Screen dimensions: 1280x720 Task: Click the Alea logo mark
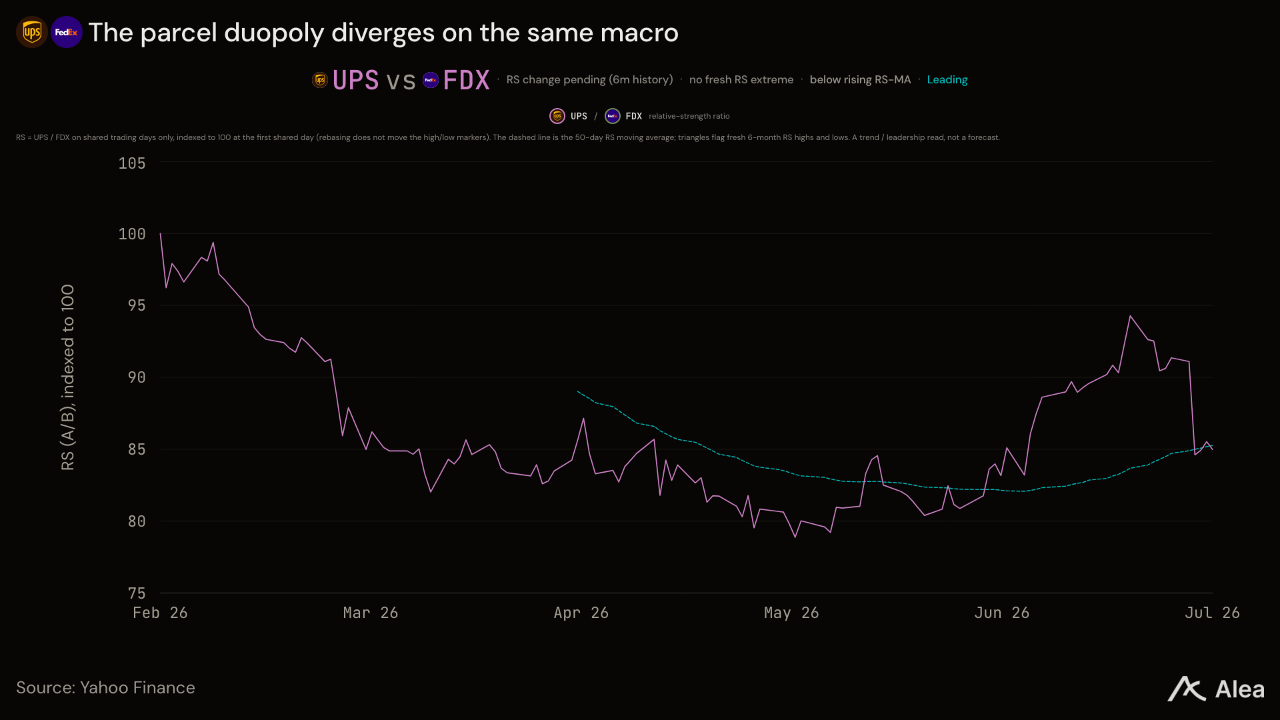[1187, 688]
